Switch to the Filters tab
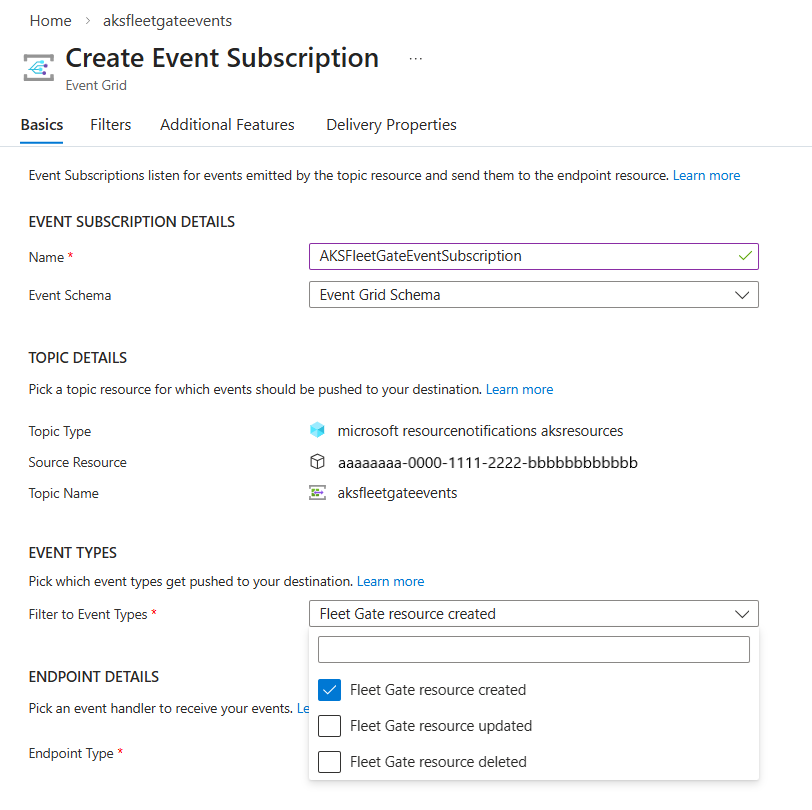Screen dimensions: 812x810 point(110,125)
